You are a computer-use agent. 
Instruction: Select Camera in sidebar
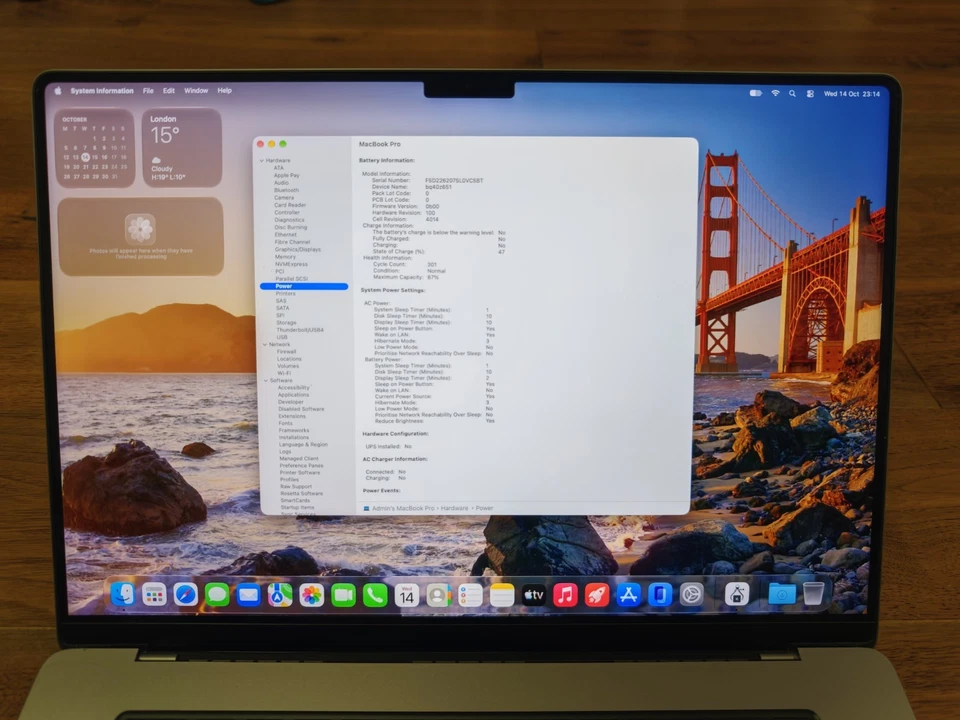(x=284, y=197)
